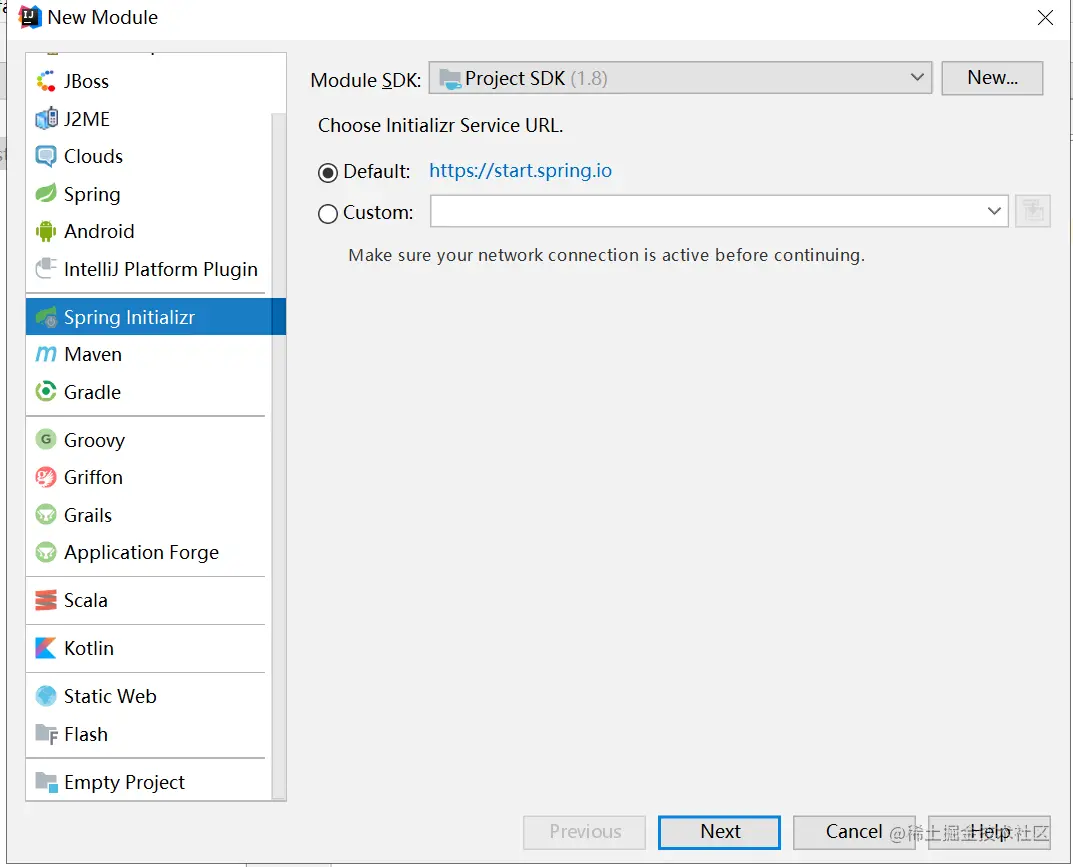This screenshot has height=867, width=1073.
Task: Select the Android module type
Action: 148,231
